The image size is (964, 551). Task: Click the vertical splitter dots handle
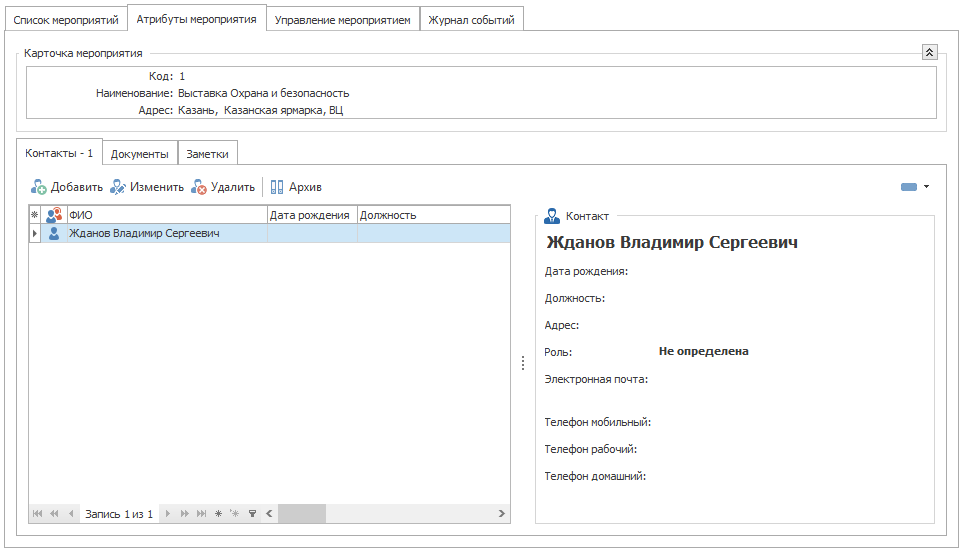click(x=523, y=363)
